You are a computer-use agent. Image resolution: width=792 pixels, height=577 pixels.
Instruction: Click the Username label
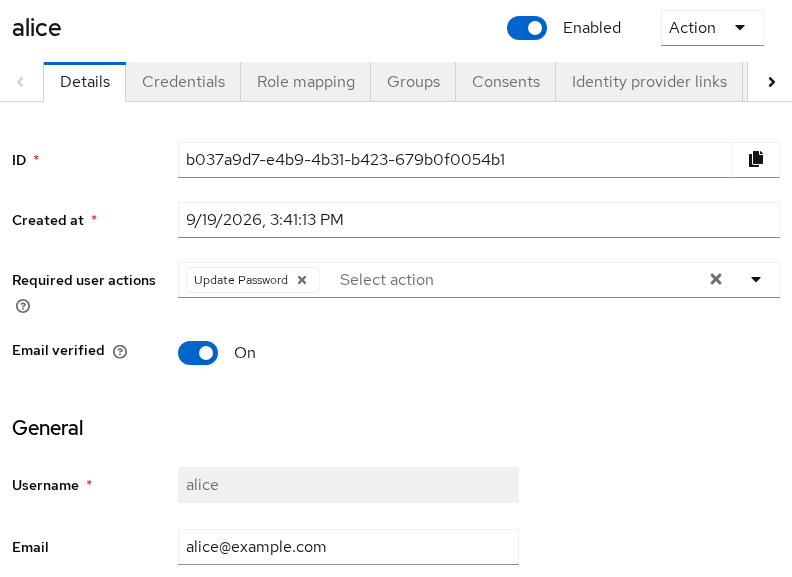click(x=45, y=486)
